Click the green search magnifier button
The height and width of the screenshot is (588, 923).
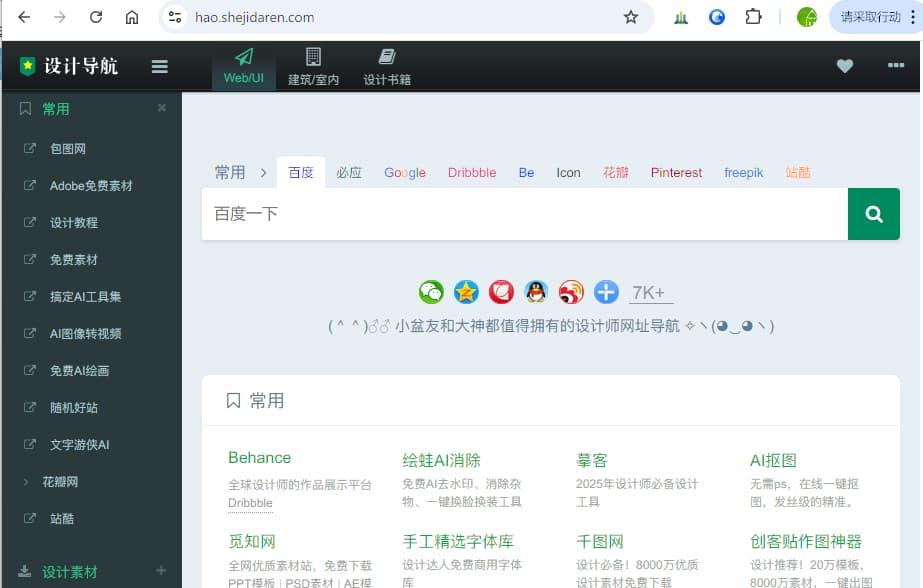click(873, 214)
